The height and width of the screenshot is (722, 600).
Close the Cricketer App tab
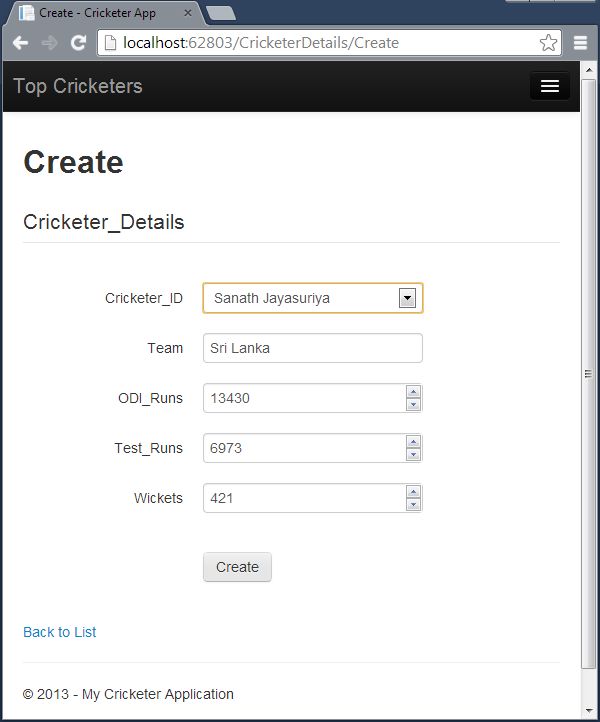187,13
